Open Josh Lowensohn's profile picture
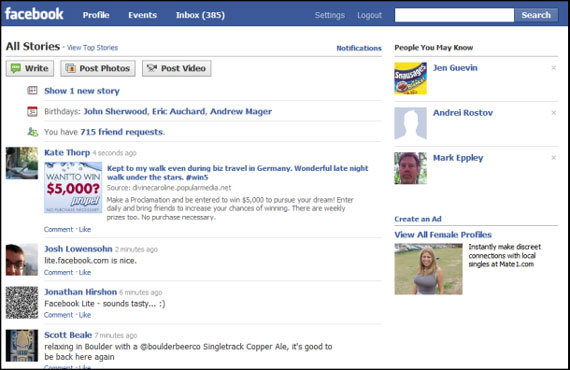 click(x=22, y=260)
